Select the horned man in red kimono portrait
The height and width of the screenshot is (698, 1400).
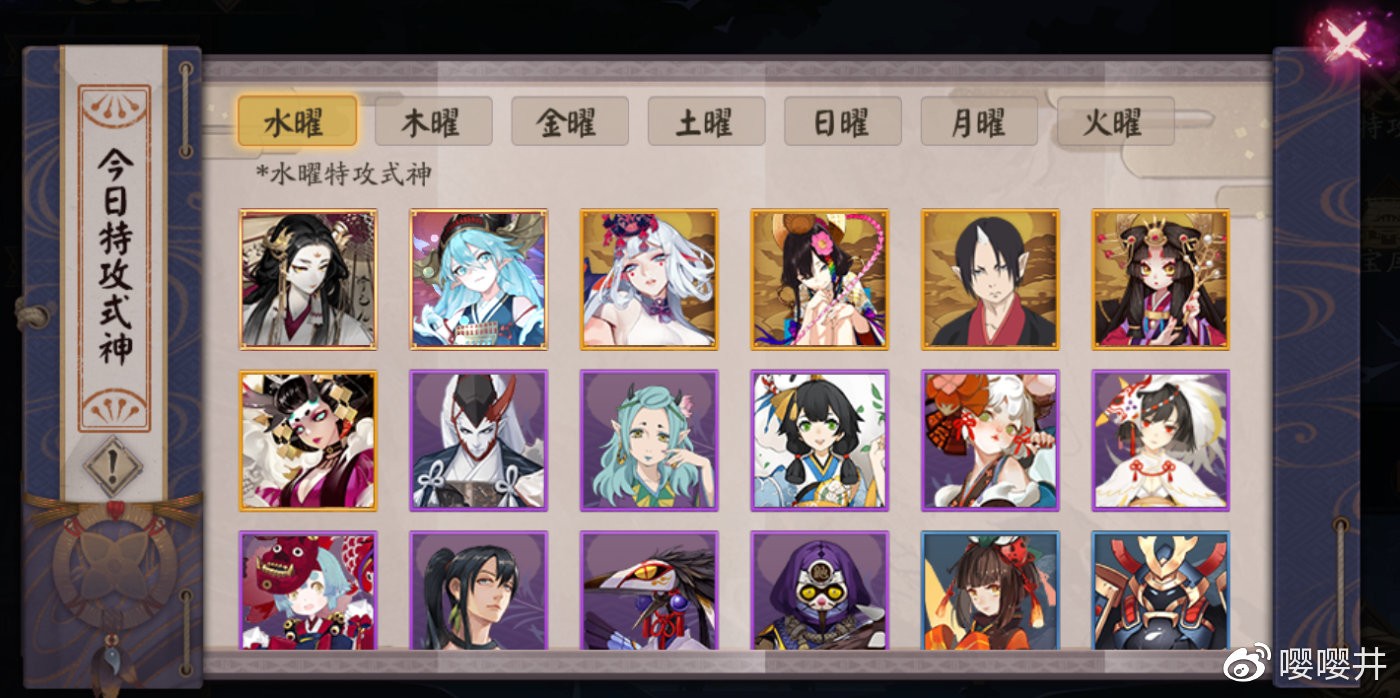pyautogui.click(x=990, y=279)
